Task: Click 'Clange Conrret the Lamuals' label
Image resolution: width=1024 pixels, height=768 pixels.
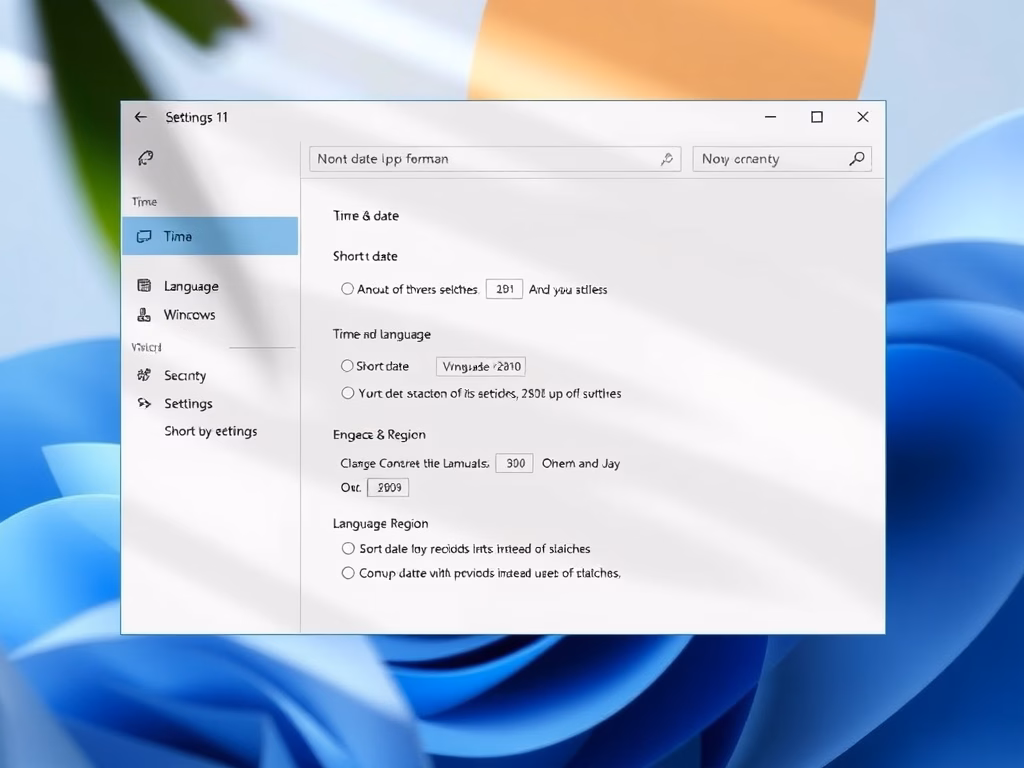Action: coord(414,463)
